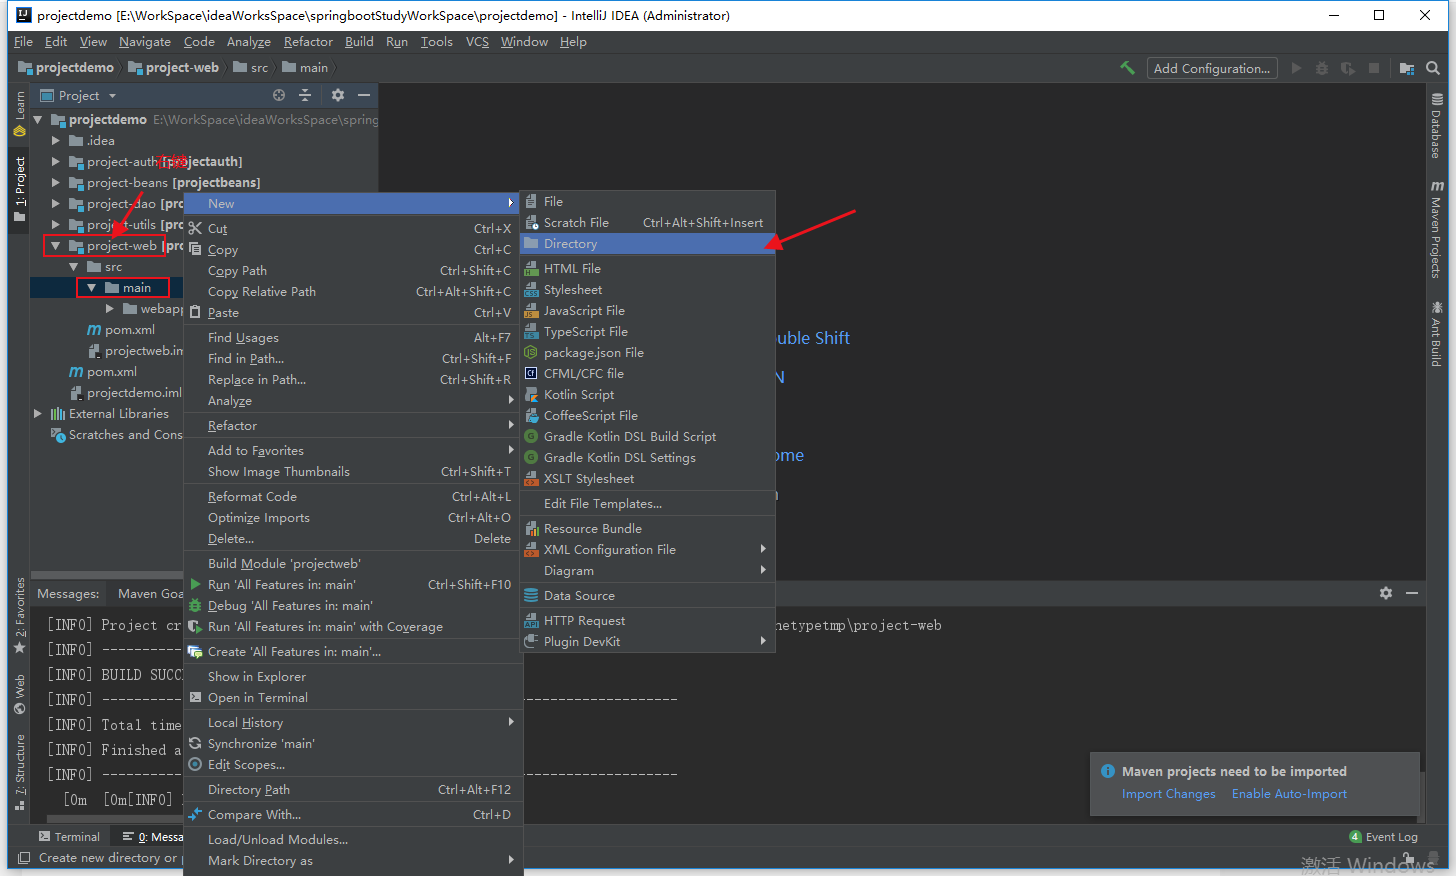Image resolution: width=1456 pixels, height=876 pixels.
Task: Open the Messages panel settings gear
Action: [x=1386, y=593]
